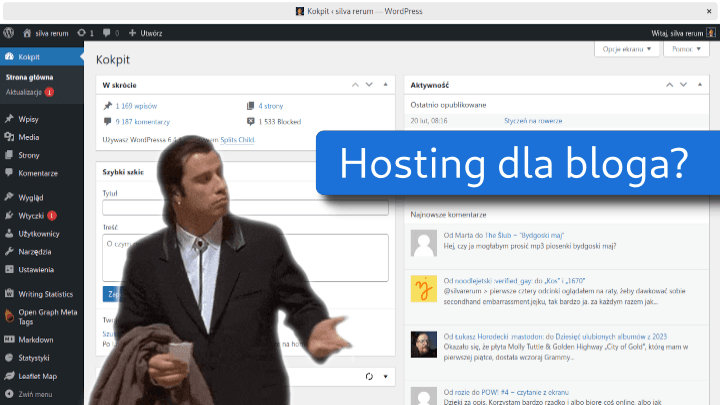
Task: Open Writing Statistics plugin page
Action: (x=46, y=294)
